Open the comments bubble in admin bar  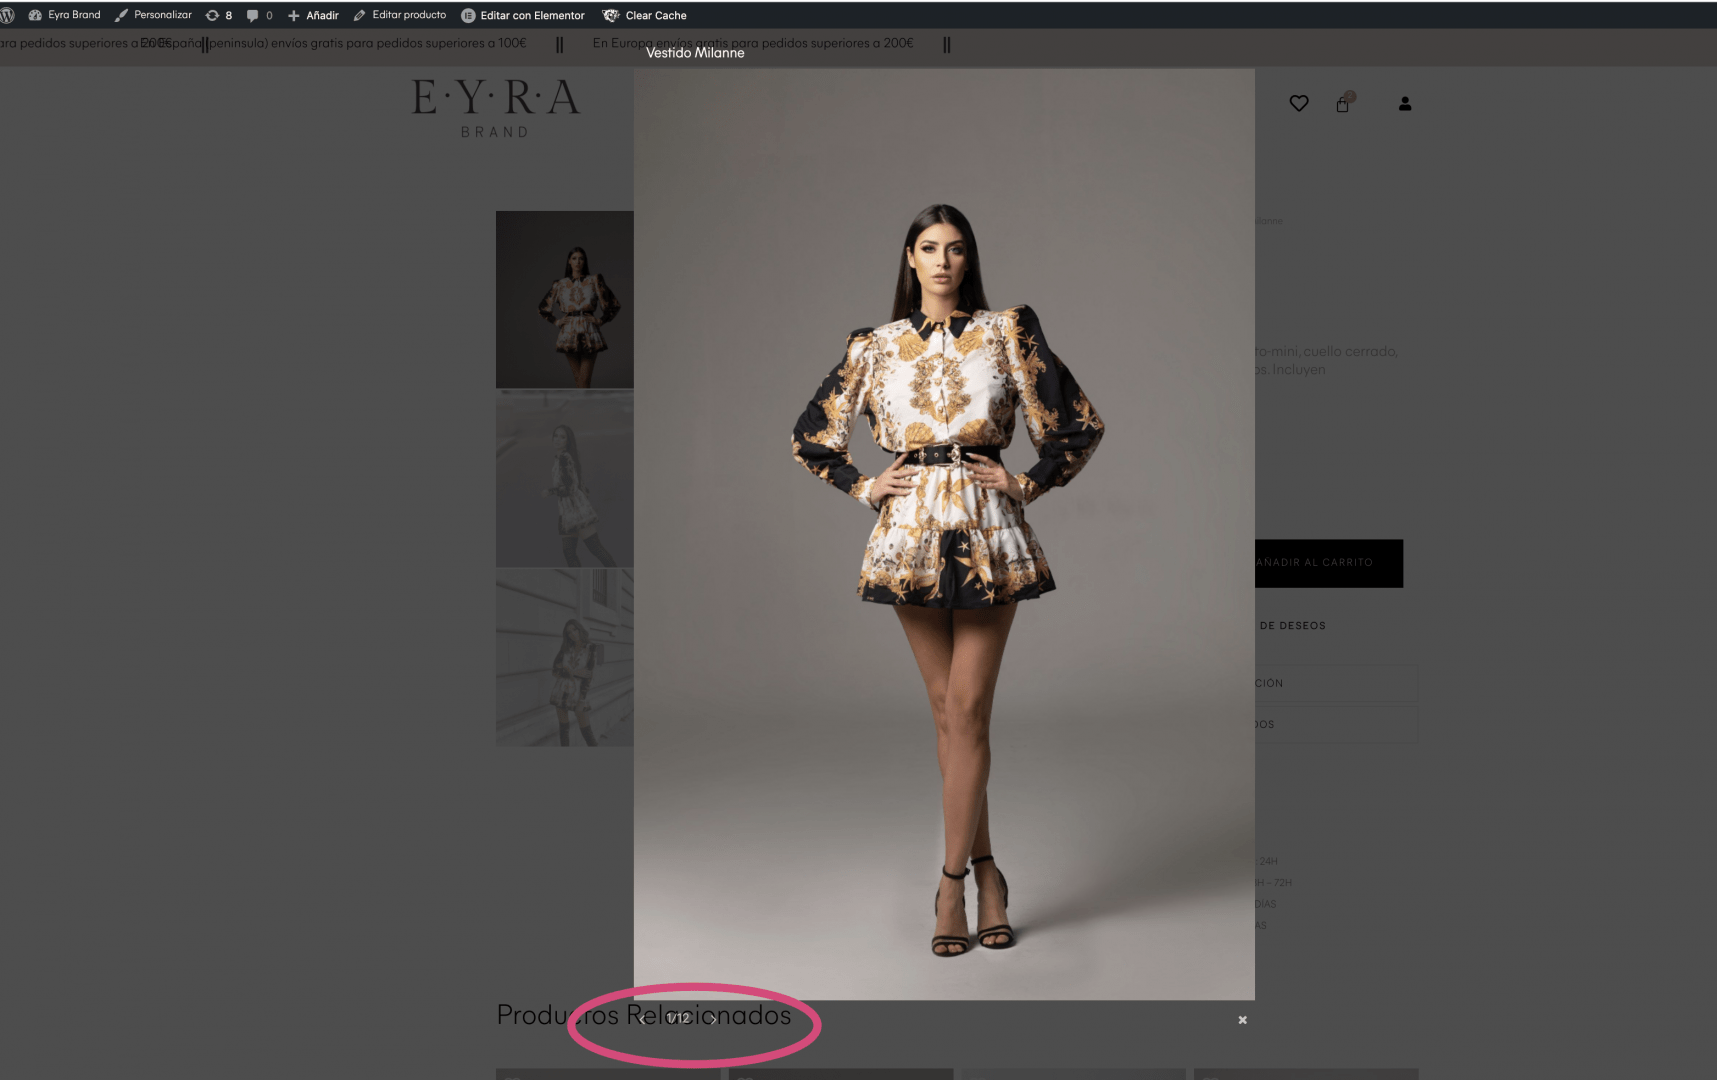[x=260, y=15]
